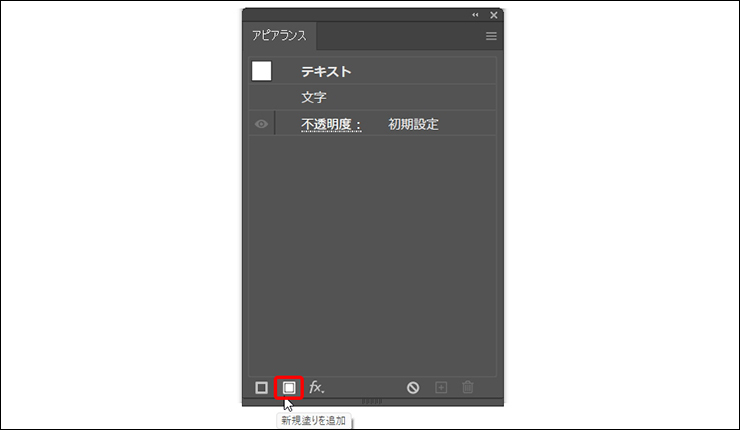Click the Add New Fill icon
The image size is (740, 430).
[289, 387]
